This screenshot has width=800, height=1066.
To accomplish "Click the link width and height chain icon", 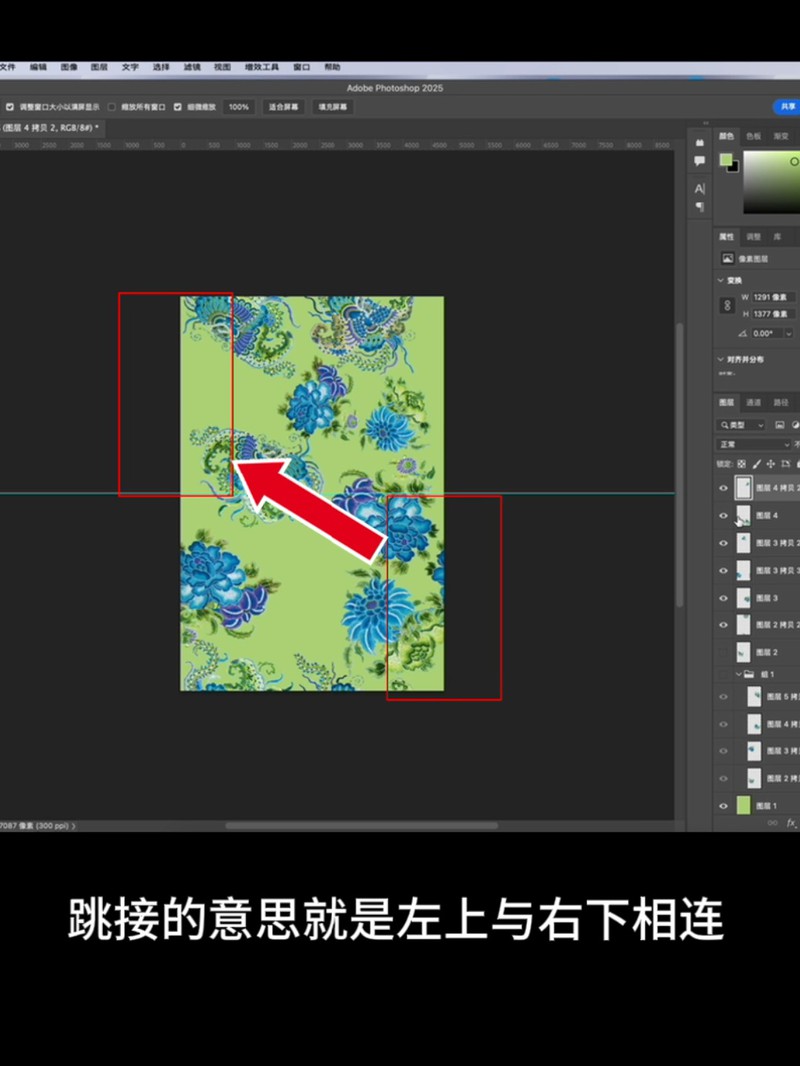I will point(728,306).
